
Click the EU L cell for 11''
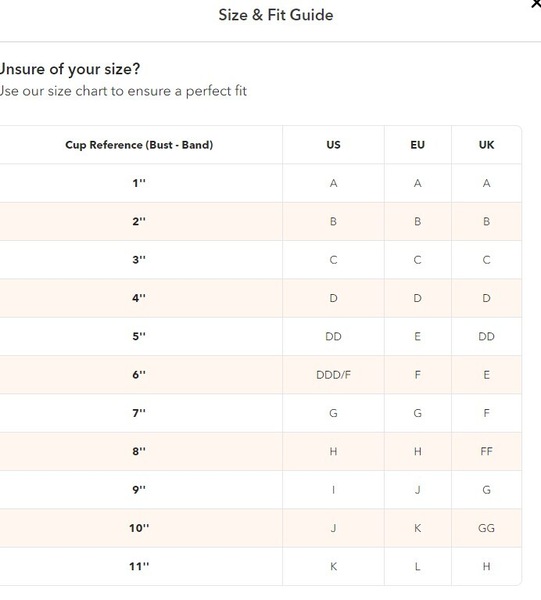click(x=417, y=566)
